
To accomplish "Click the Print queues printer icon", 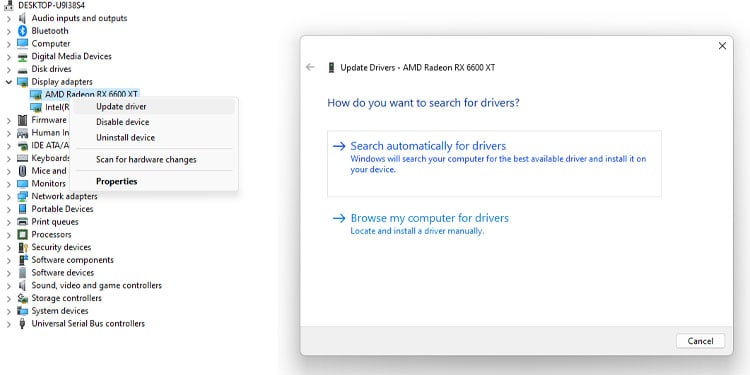I will point(22,222).
